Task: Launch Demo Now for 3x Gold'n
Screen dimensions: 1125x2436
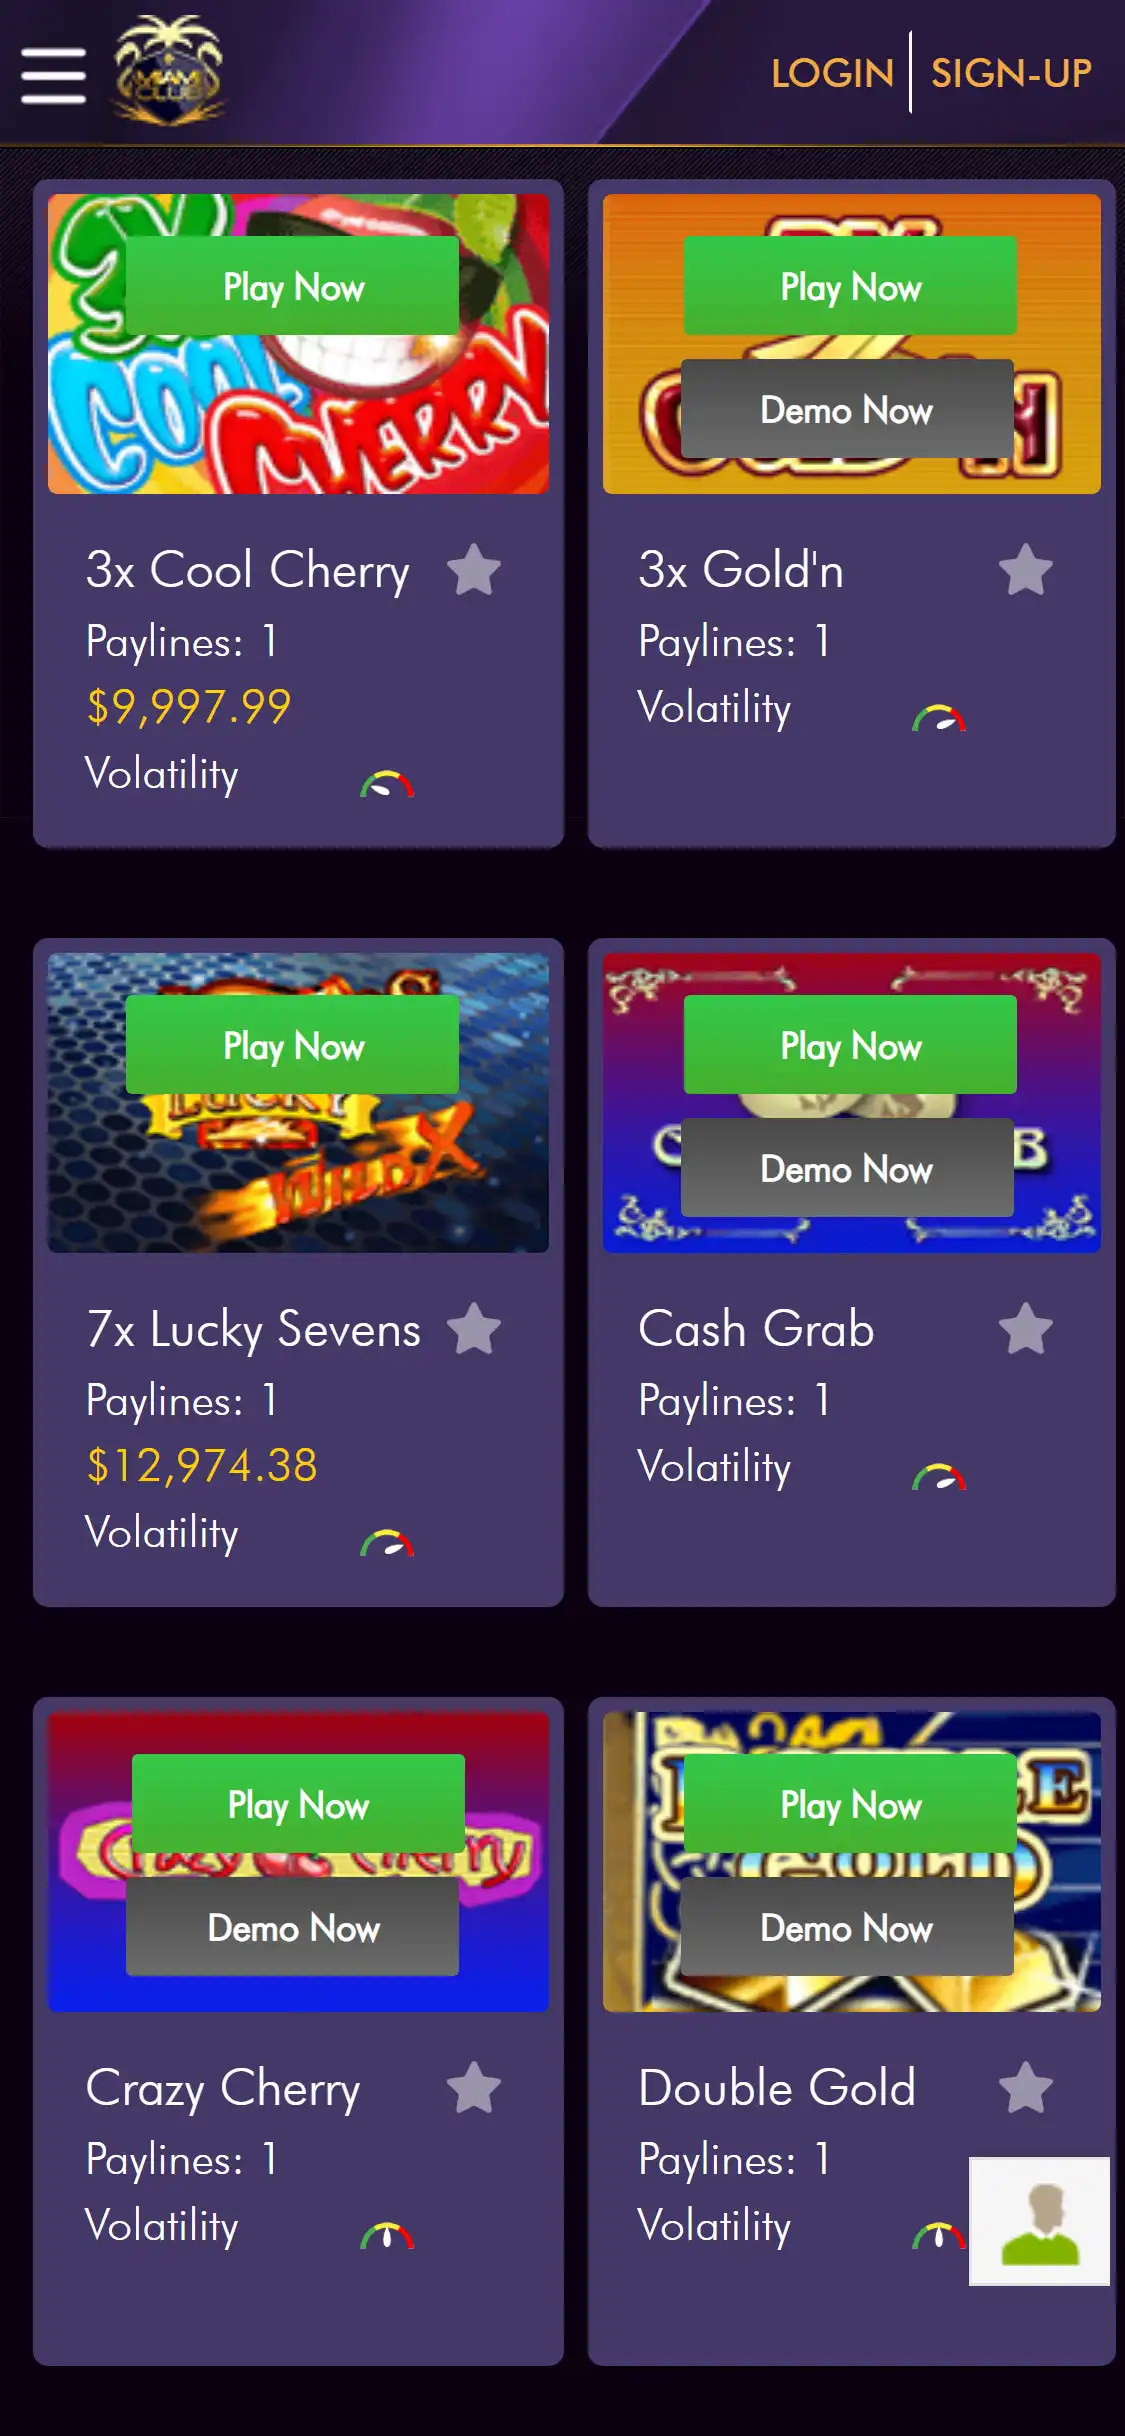Action: (x=847, y=409)
